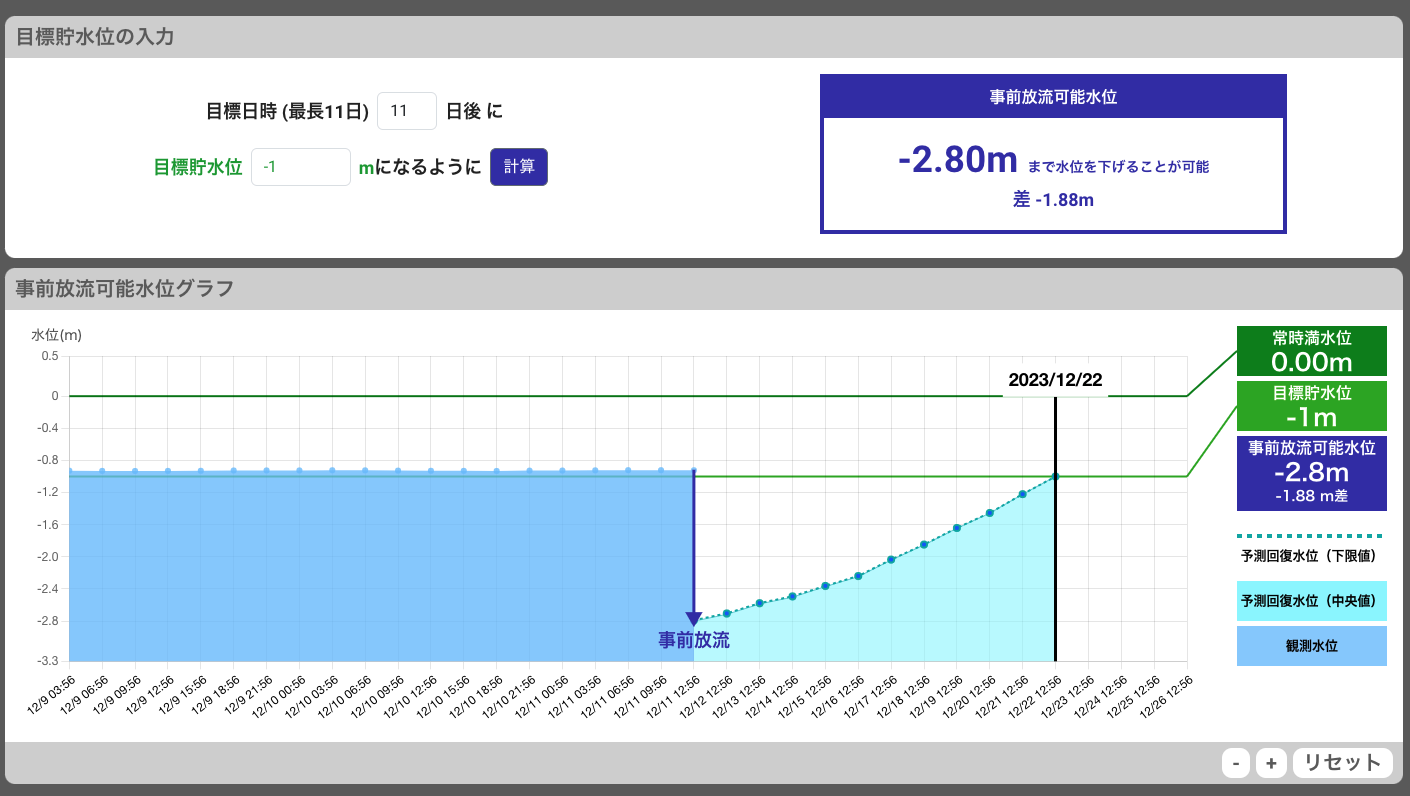Click the 目標貯水位の入力 panel header
Image resolution: width=1410 pixels, height=796 pixels.
(96, 37)
